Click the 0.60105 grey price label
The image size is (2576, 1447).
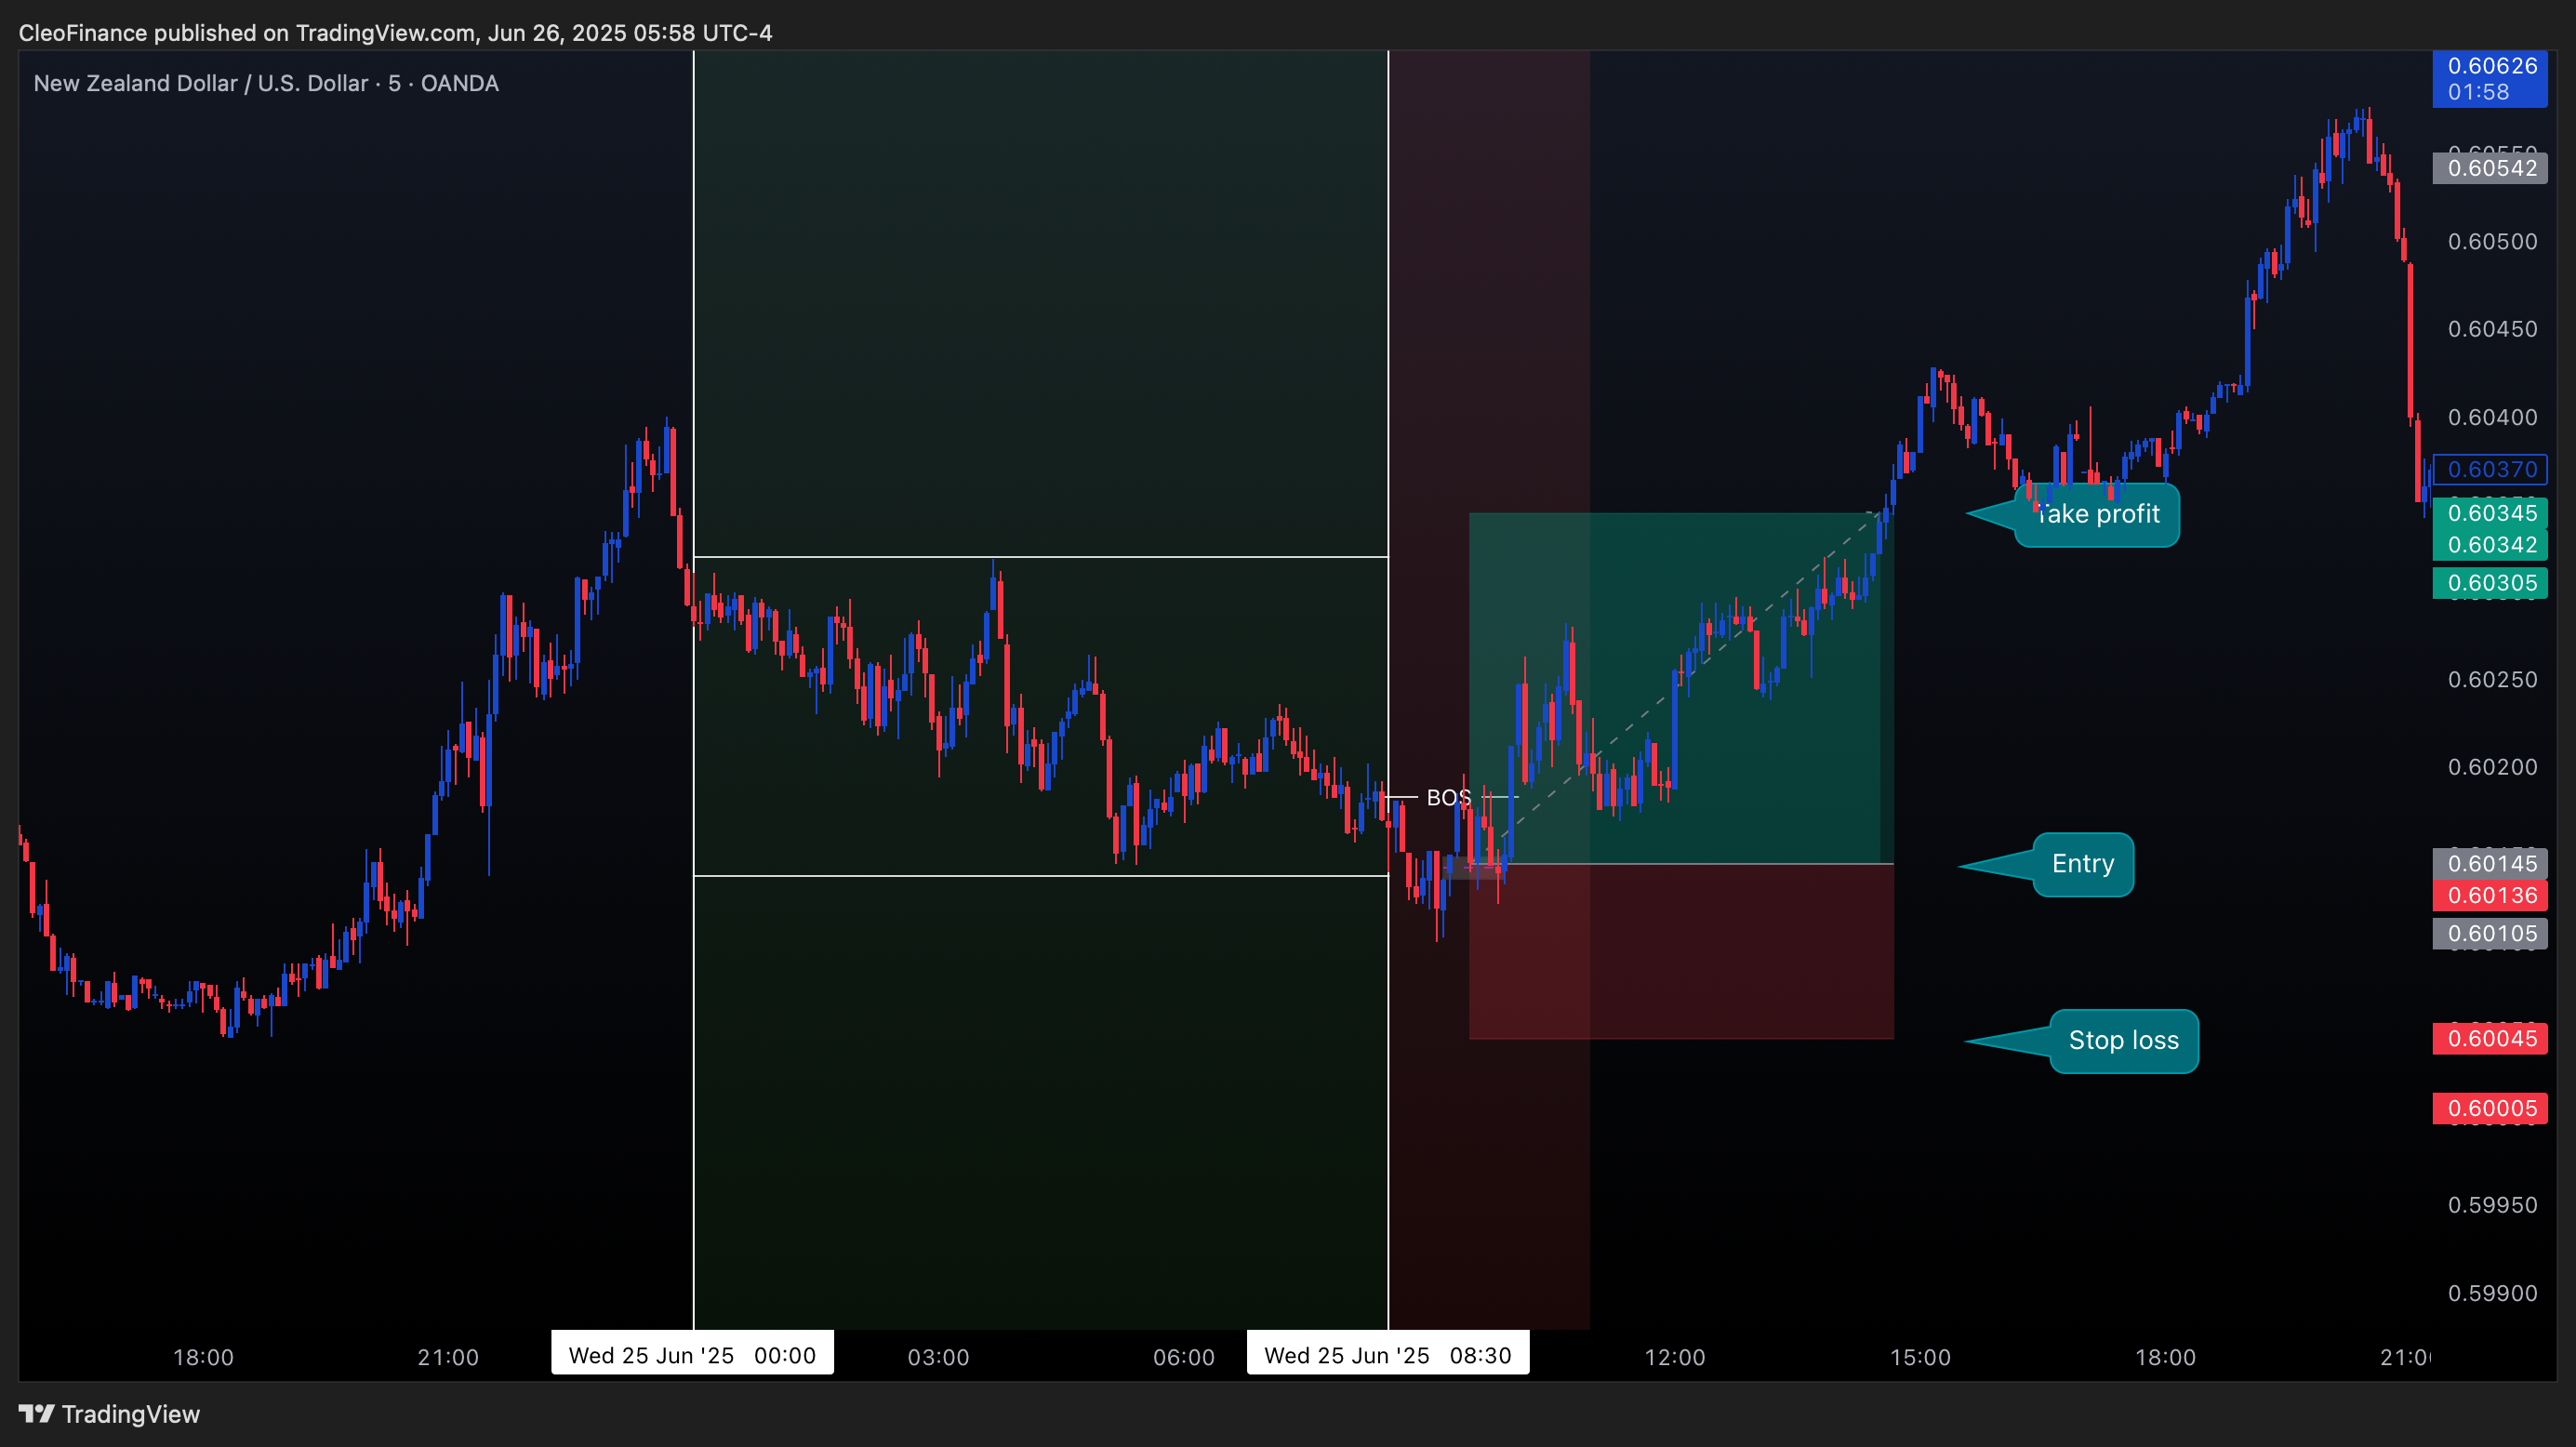(2489, 933)
